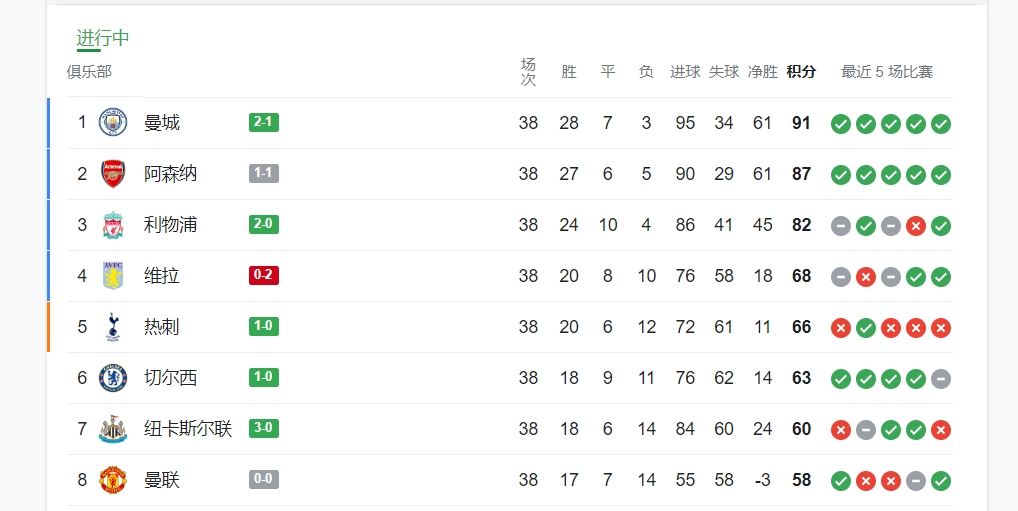Click the Newcastle United club crest
1018x511 pixels.
pyautogui.click(x=113, y=429)
